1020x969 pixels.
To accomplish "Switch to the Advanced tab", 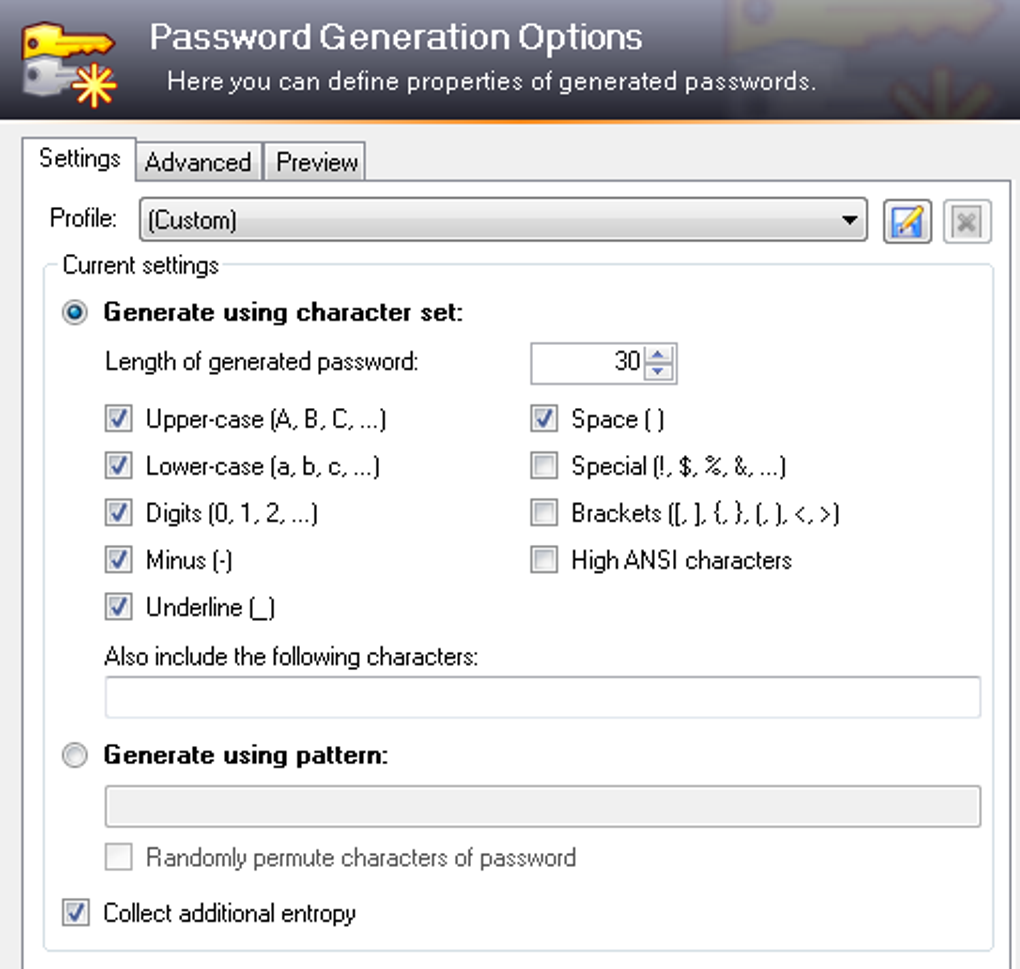I will [x=198, y=162].
